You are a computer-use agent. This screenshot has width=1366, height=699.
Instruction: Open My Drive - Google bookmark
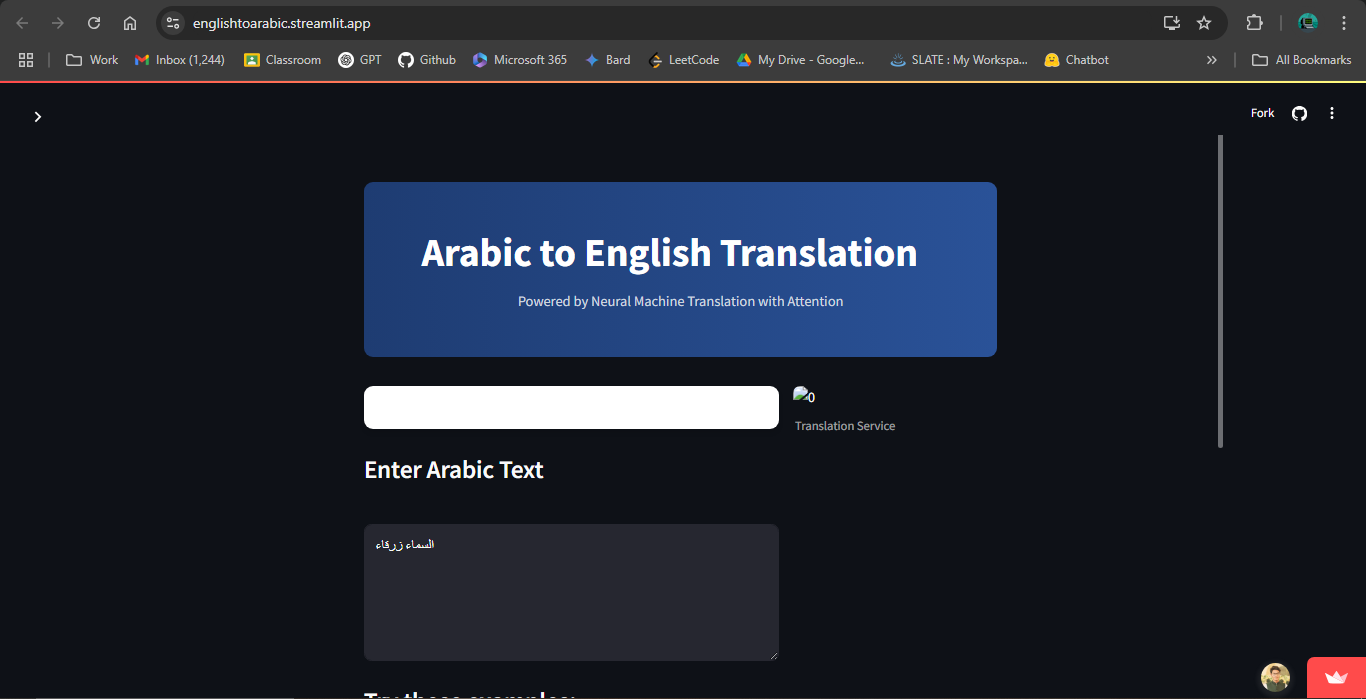801,59
